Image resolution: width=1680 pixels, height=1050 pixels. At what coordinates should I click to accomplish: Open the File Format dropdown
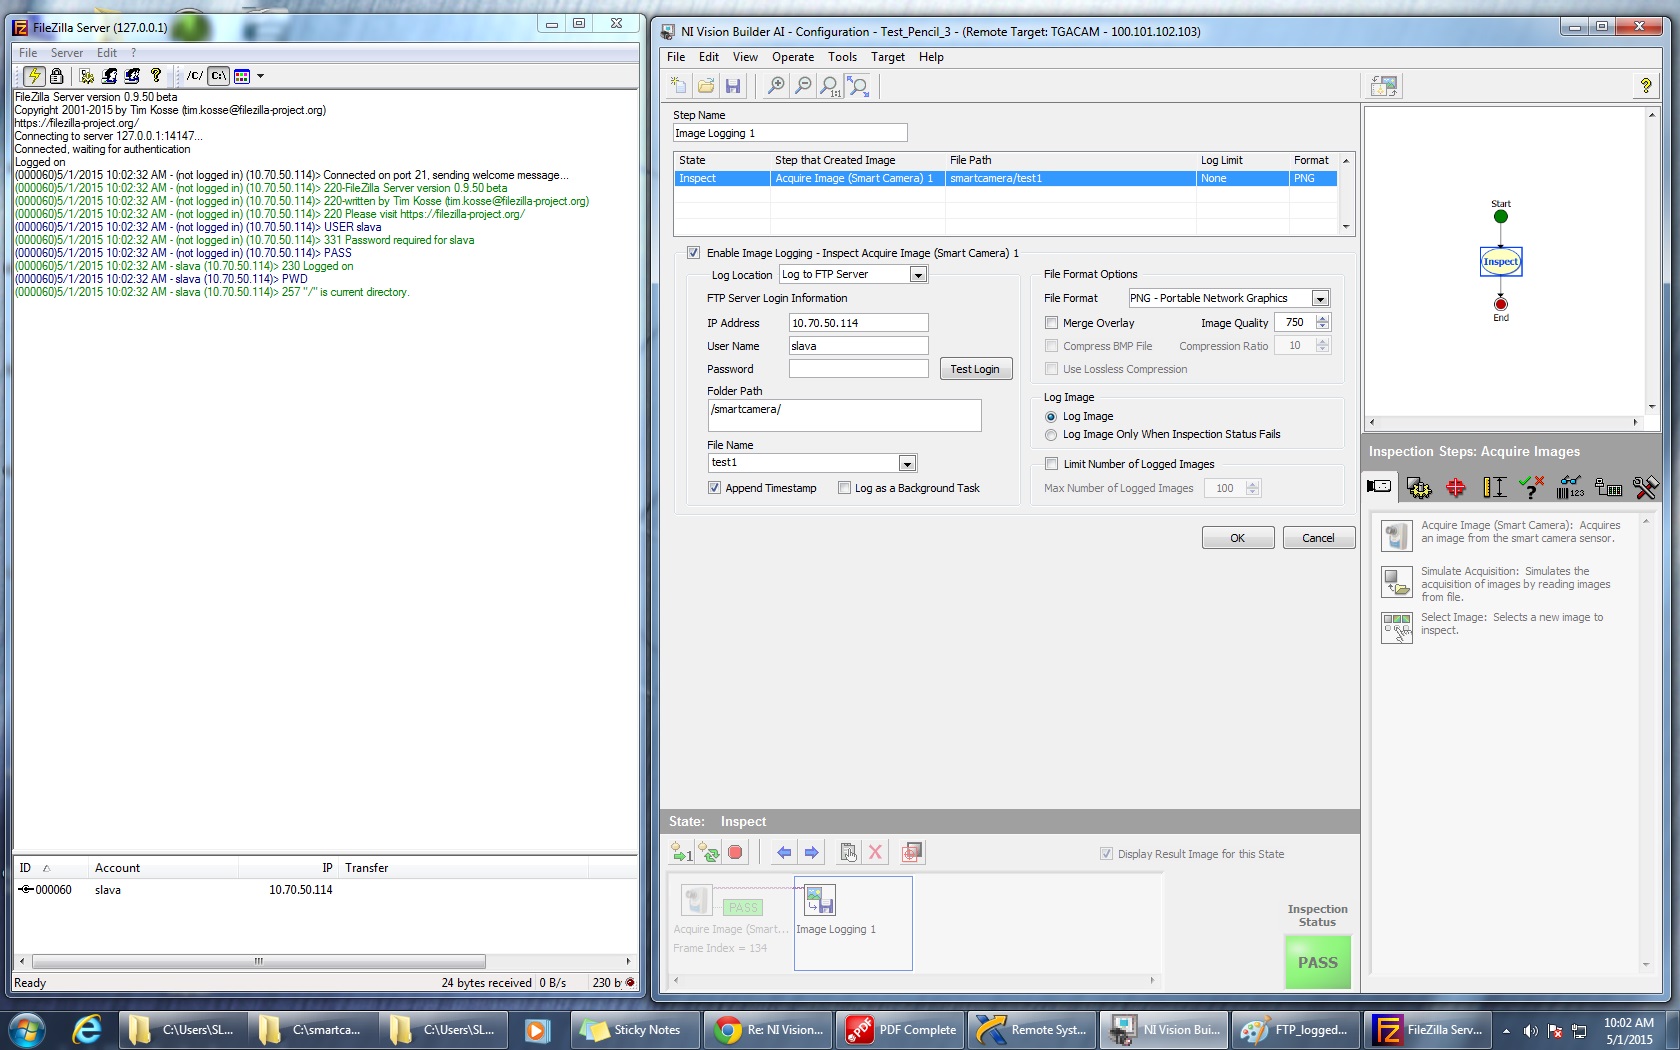click(x=1320, y=298)
